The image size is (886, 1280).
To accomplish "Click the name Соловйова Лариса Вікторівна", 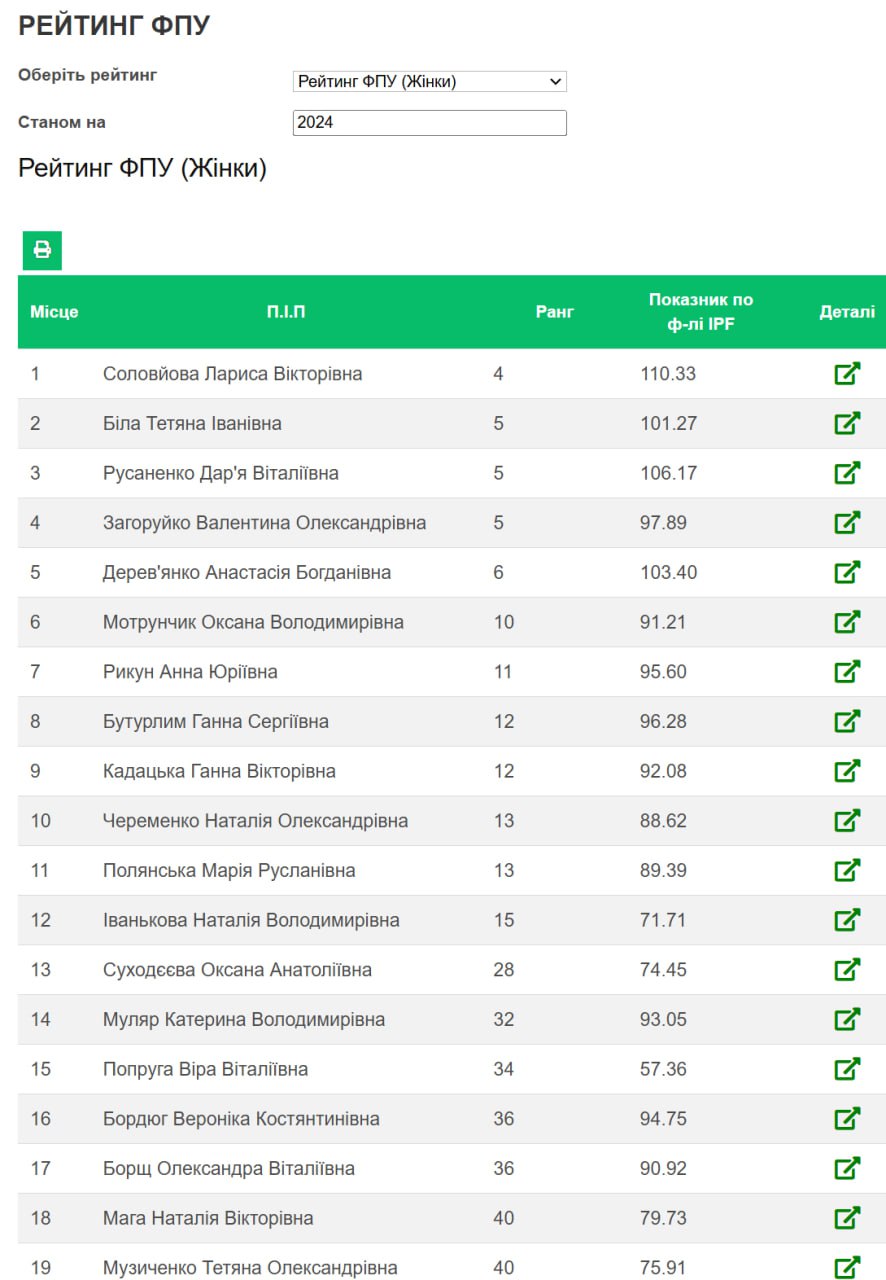I will [x=233, y=374].
